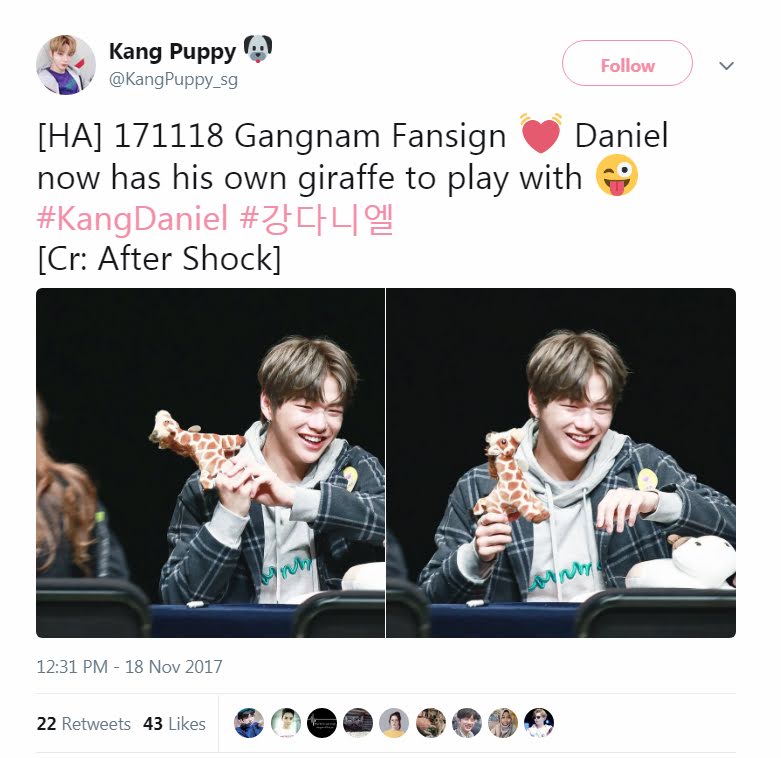Viewport: 781px width, 758px height.
Task: Open the @KangPuppy_sg handle
Action: click(x=173, y=80)
